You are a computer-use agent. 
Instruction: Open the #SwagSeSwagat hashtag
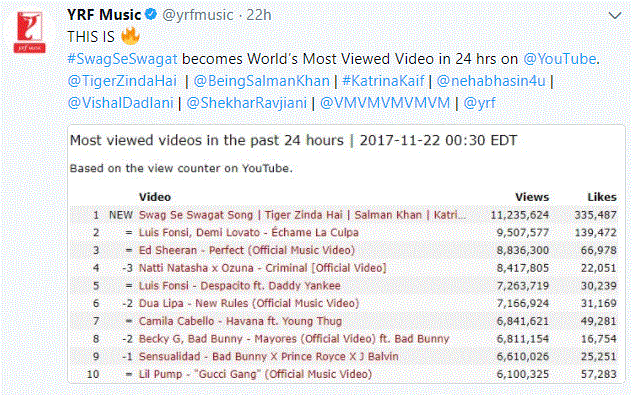click(x=122, y=59)
